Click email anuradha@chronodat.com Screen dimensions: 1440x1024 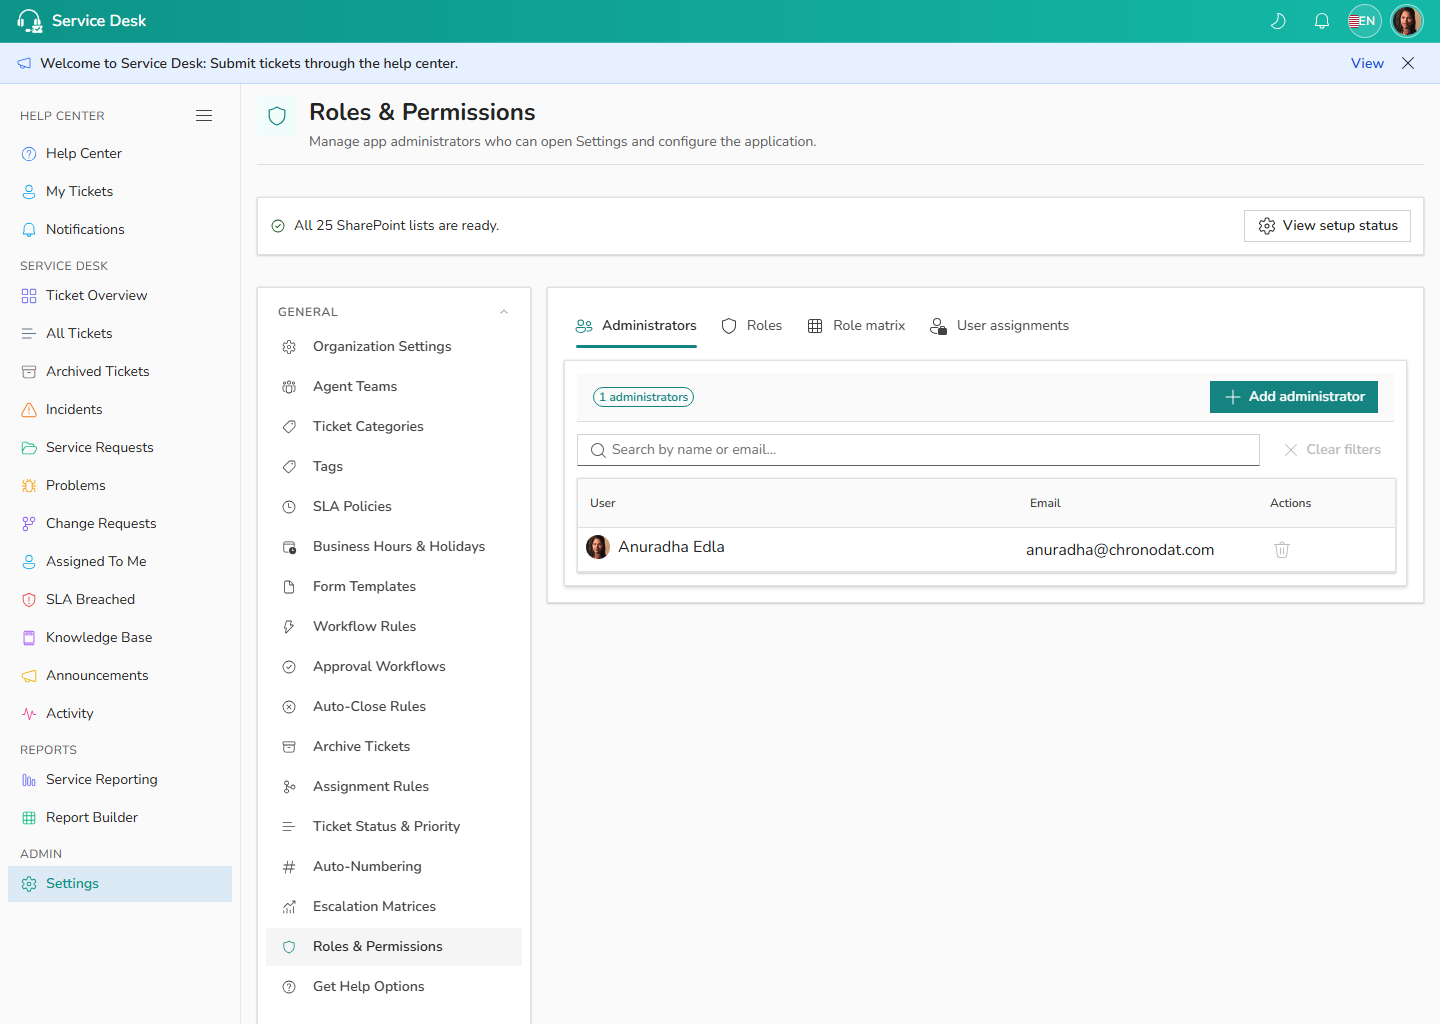(x=1120, y=550)
